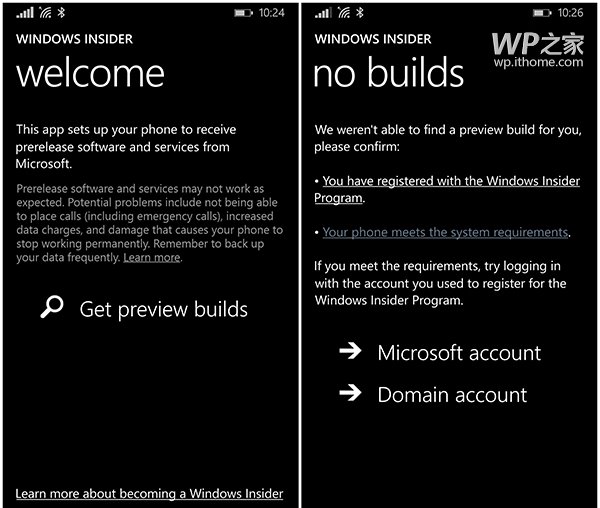Screen dimensions: 600x508
Task: Tap the battery icon beside 10:26
Action: pos(542,13)
